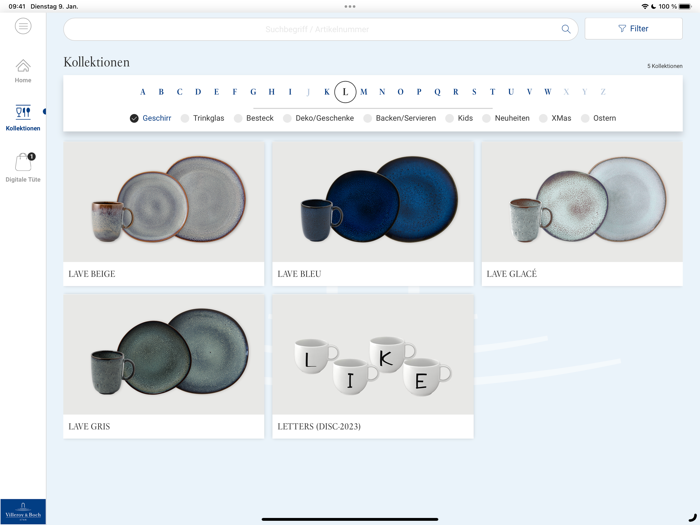The image size is (700, 525).
Task: Jump to letter K collections
Action: (327, 92)
